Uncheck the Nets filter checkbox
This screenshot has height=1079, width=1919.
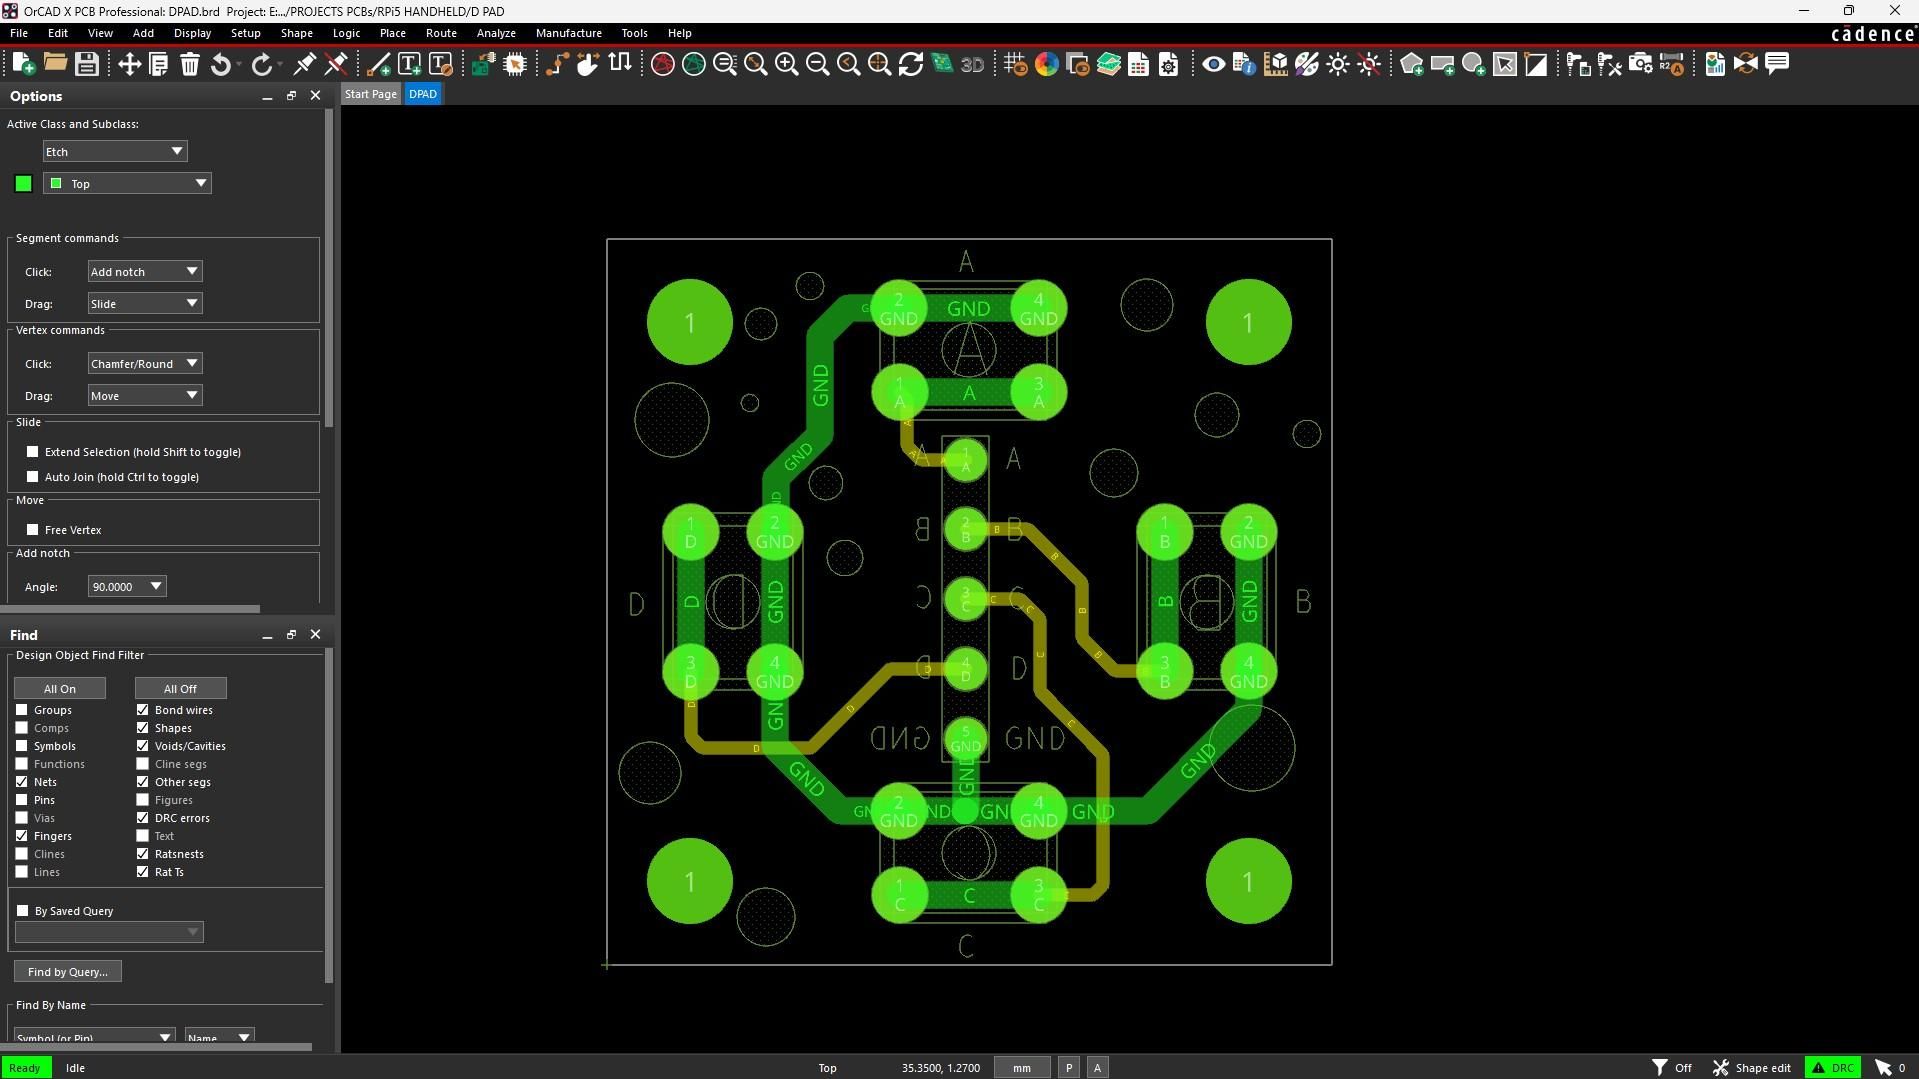22,782
